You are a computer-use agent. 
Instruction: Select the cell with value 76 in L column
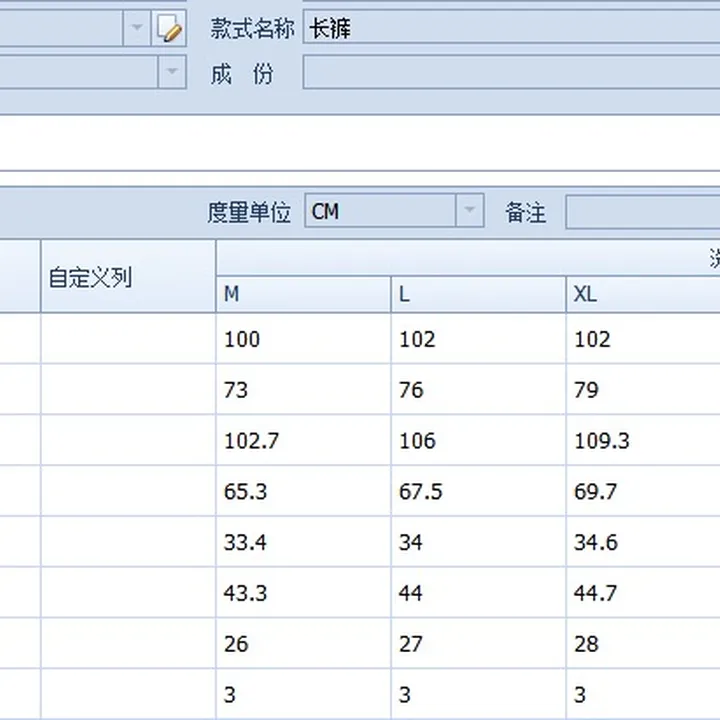[x=477, y=390]
